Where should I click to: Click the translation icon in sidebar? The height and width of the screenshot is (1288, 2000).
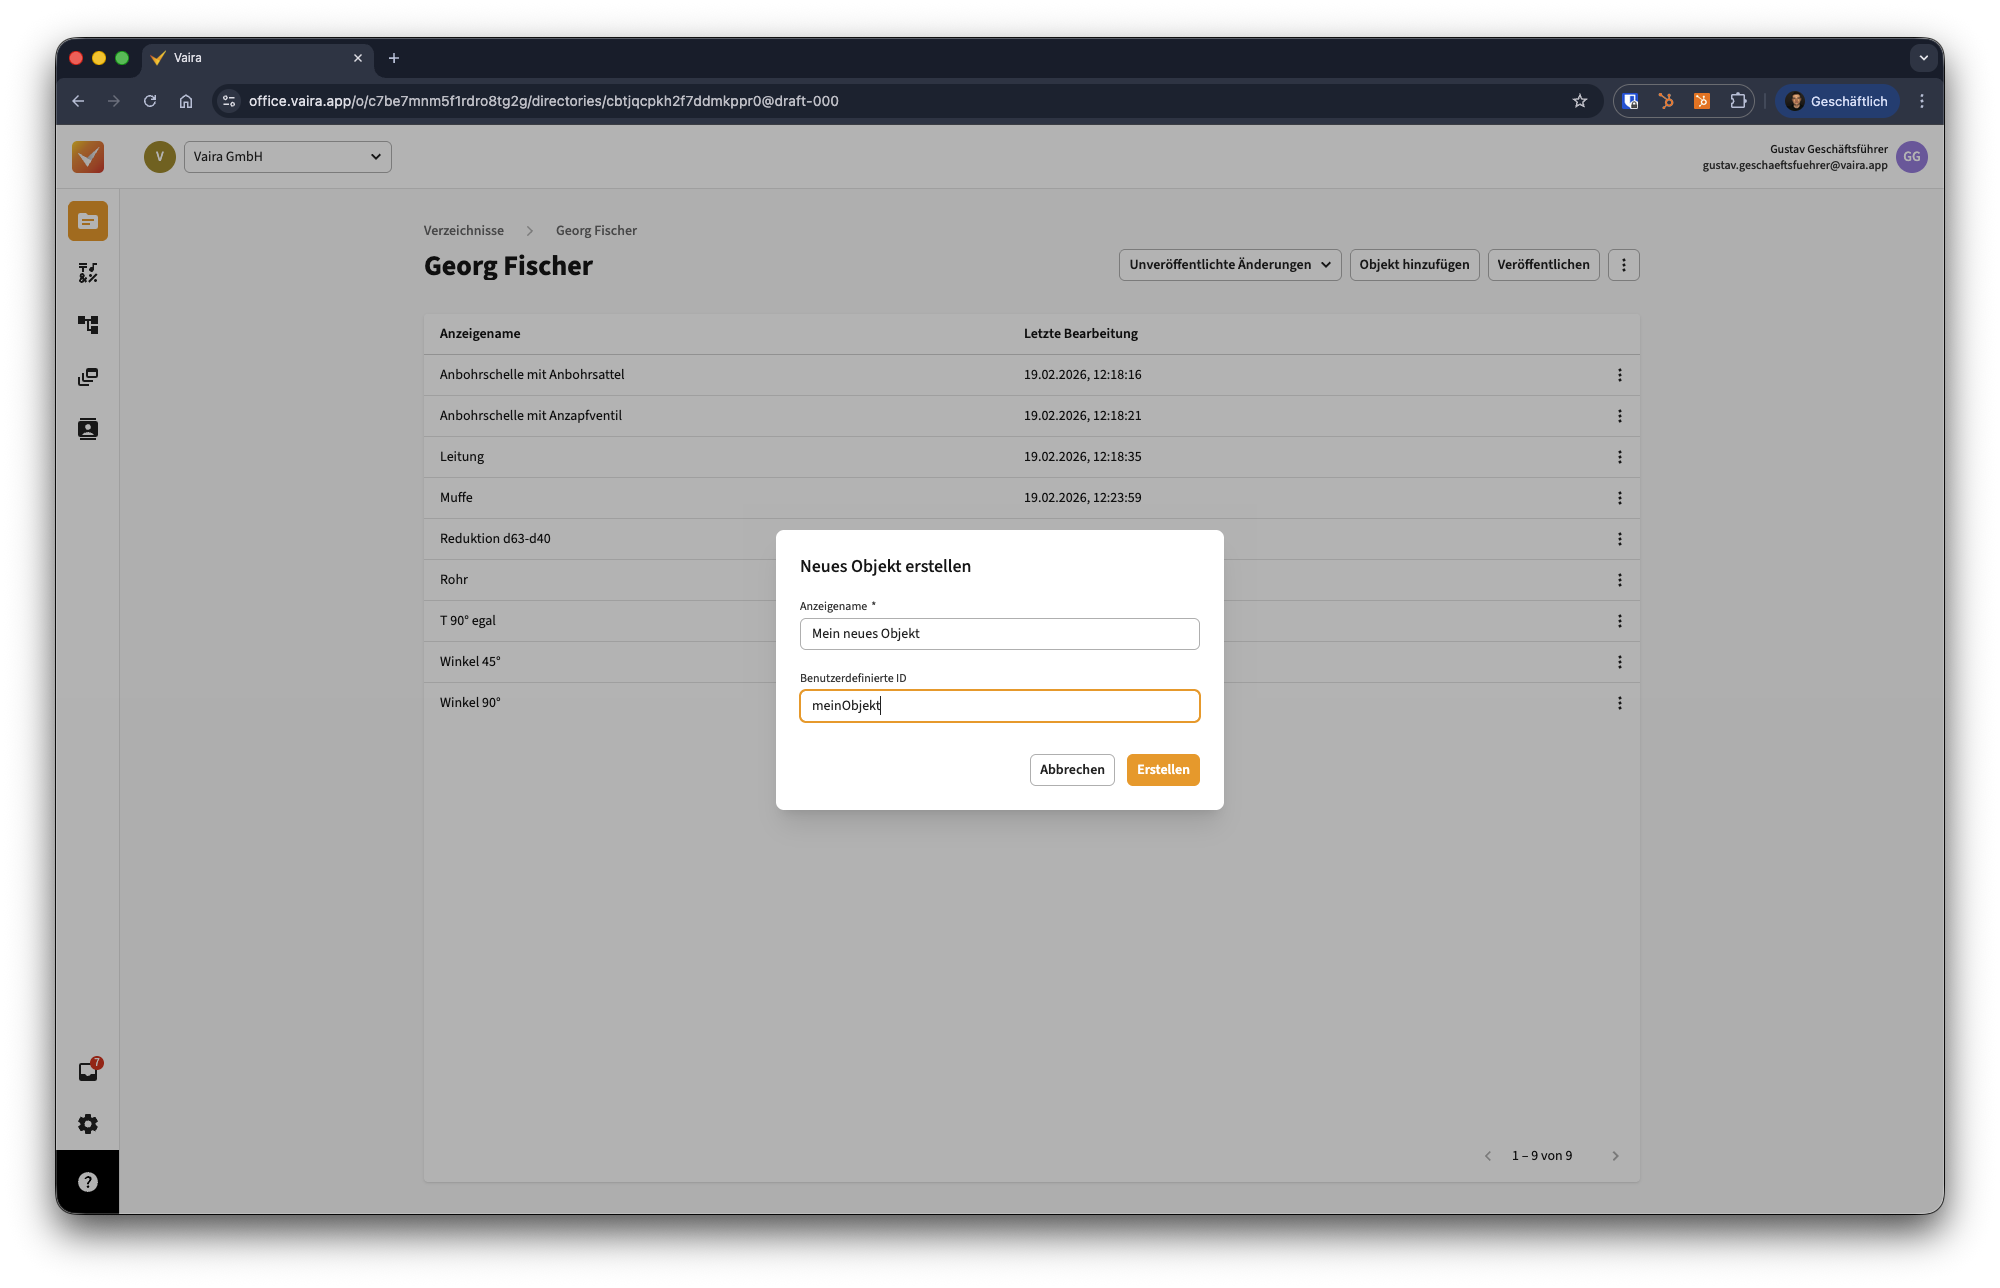pyautogui.click(x=88, y=273)
